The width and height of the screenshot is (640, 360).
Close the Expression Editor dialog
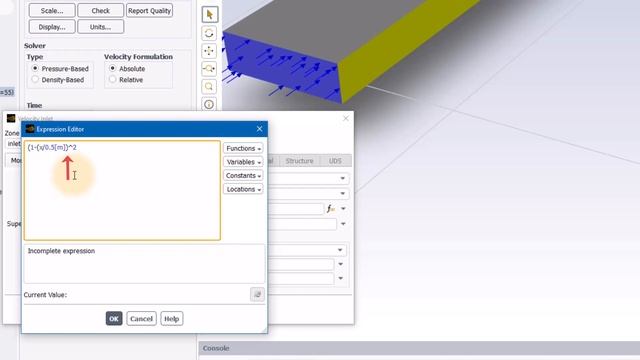coord(260,129)
